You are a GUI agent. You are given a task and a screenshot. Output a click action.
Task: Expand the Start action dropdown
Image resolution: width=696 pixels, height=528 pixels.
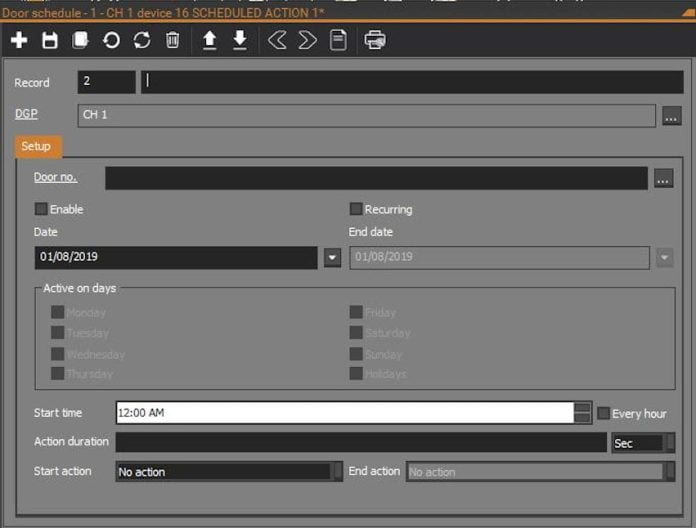[337, 471]
